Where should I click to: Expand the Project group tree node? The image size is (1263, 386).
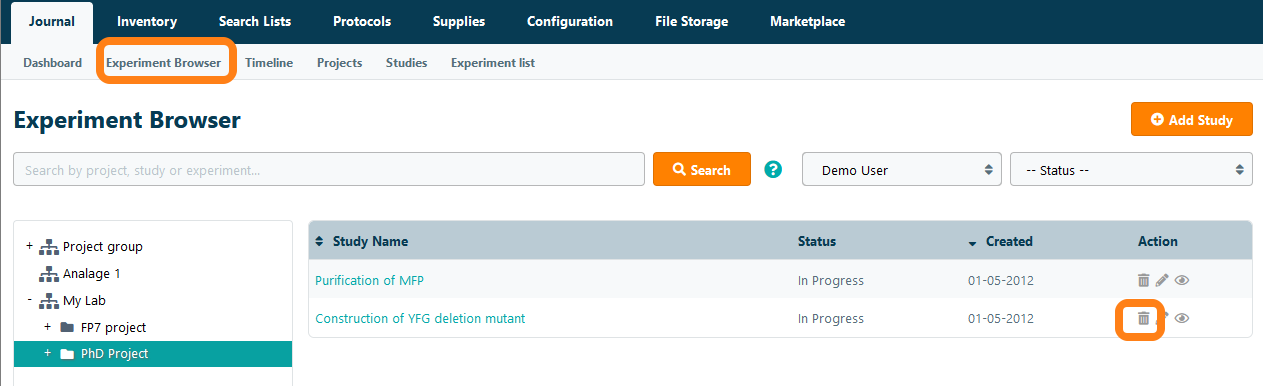click(x=30, y=246)
